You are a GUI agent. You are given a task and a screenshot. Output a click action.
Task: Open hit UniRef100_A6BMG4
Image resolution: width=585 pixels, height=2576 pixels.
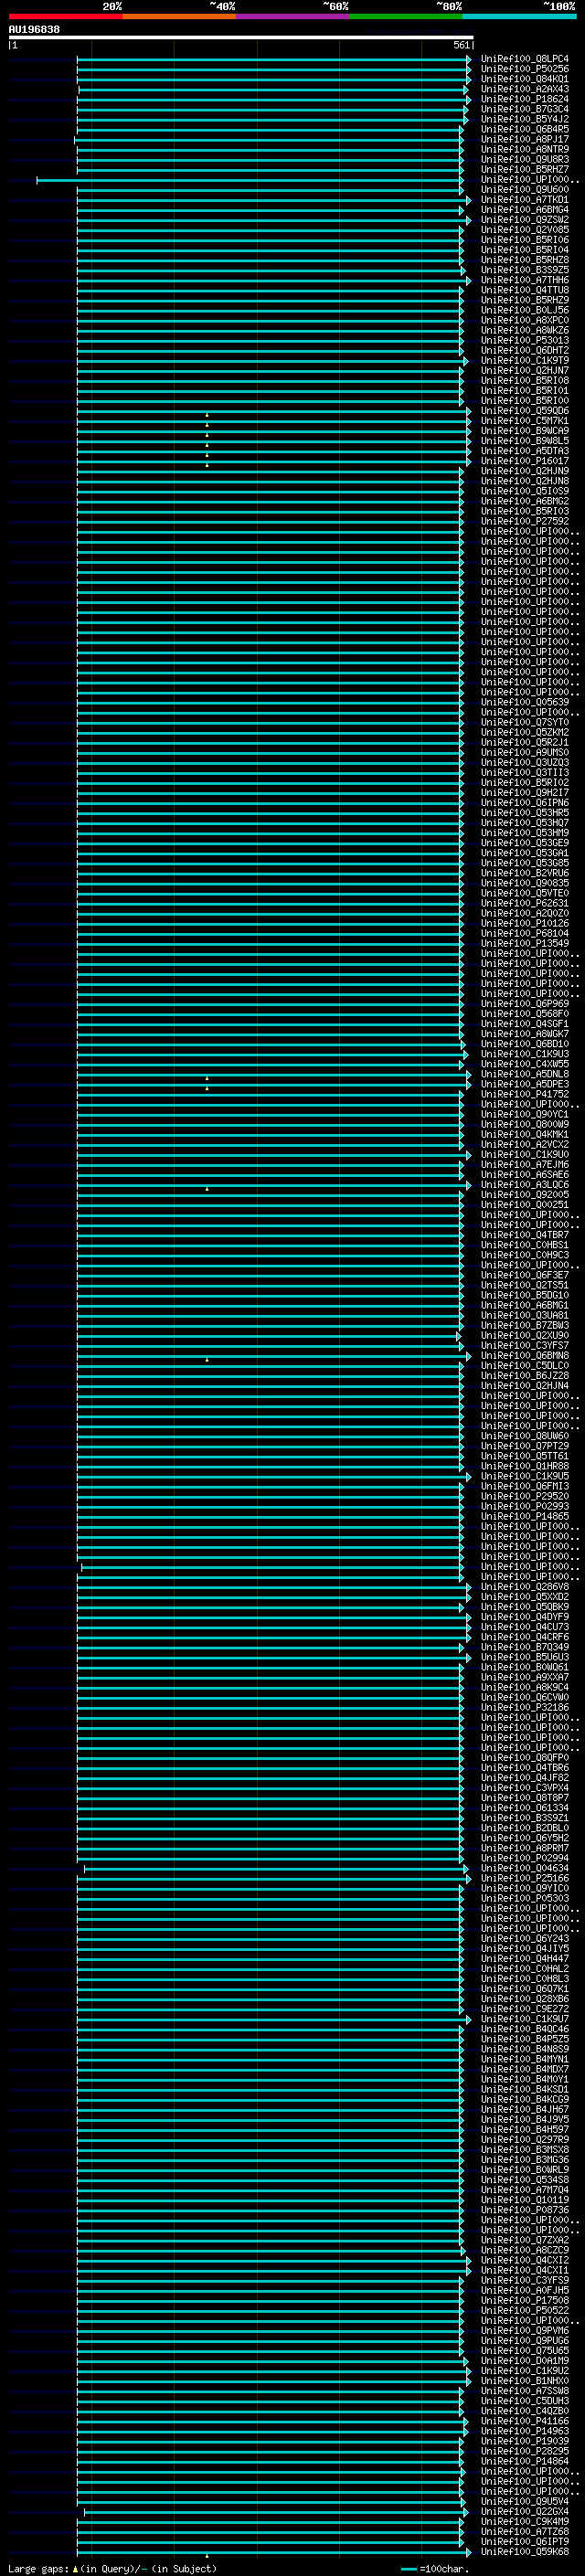point(525,209)
